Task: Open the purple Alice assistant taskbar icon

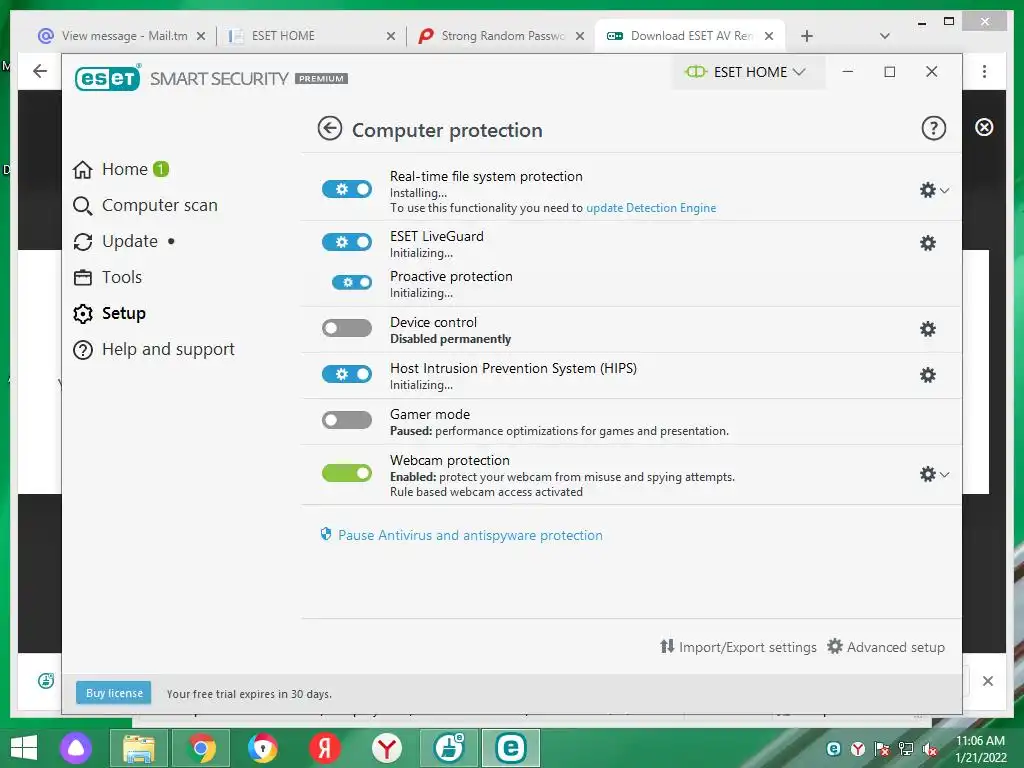Action: tap(76, 748)
